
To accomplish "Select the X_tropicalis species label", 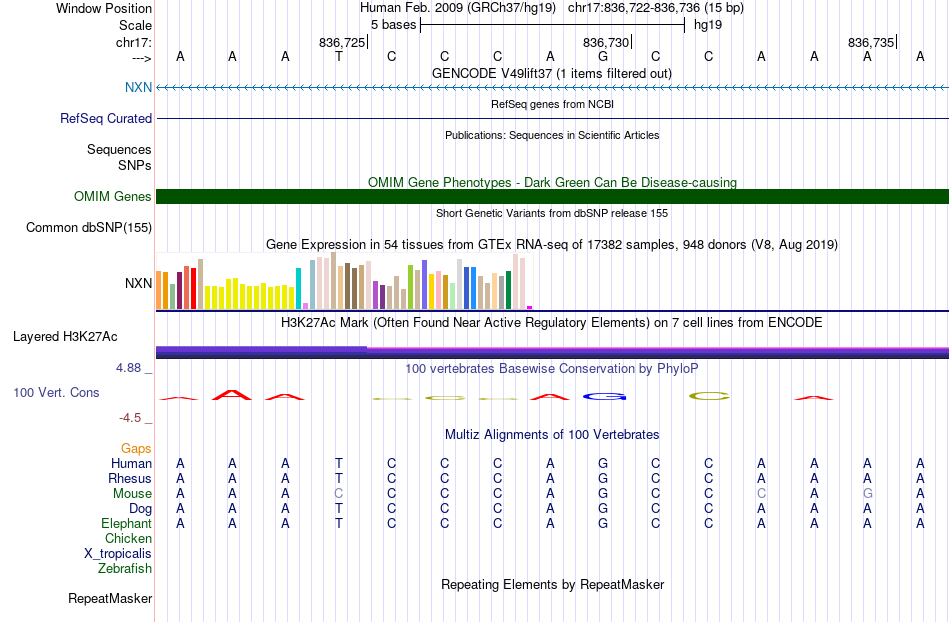I will (x=118, y=554).
